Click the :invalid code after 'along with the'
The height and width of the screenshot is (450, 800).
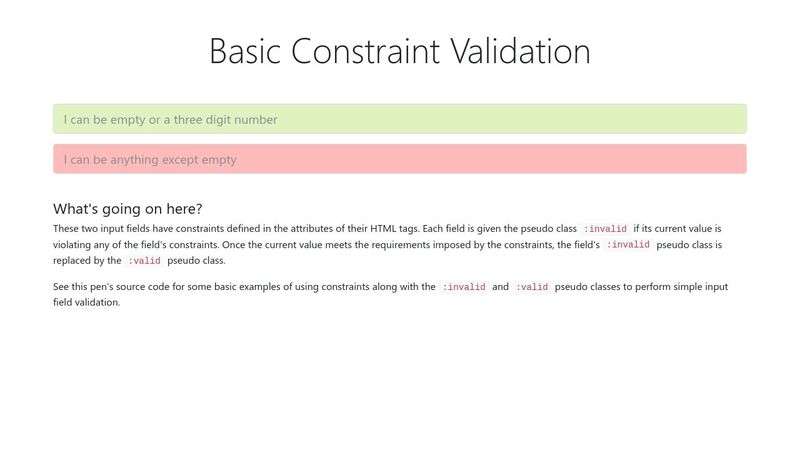(464, 287)
